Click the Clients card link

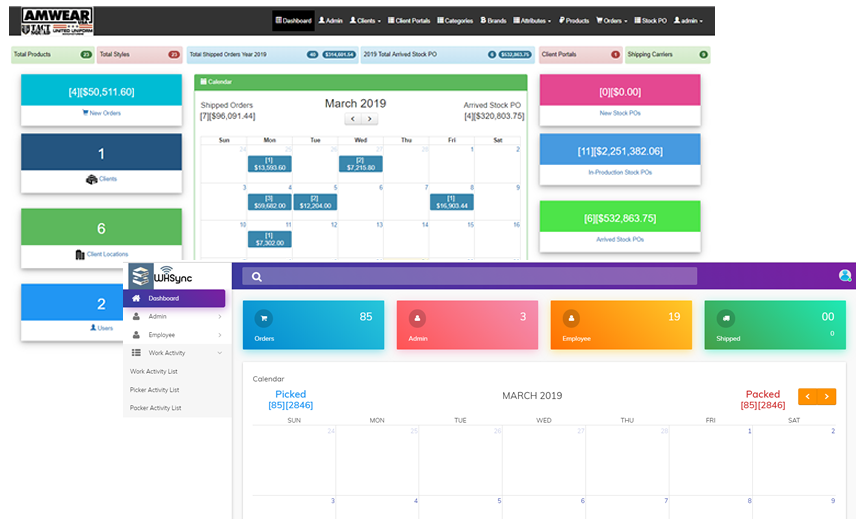point(102,179)
